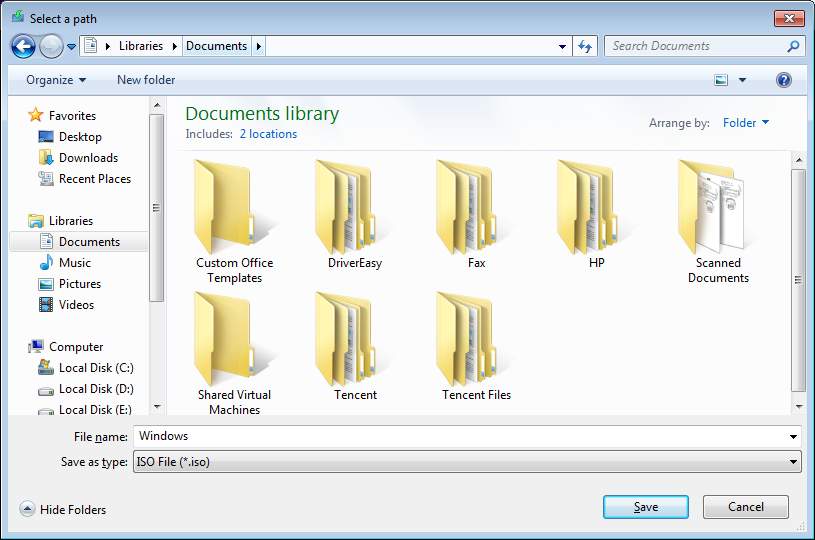The height and width of the screenshot is (540, 815).
Task: Click the 2 locations link
Action: coord(268,134)
